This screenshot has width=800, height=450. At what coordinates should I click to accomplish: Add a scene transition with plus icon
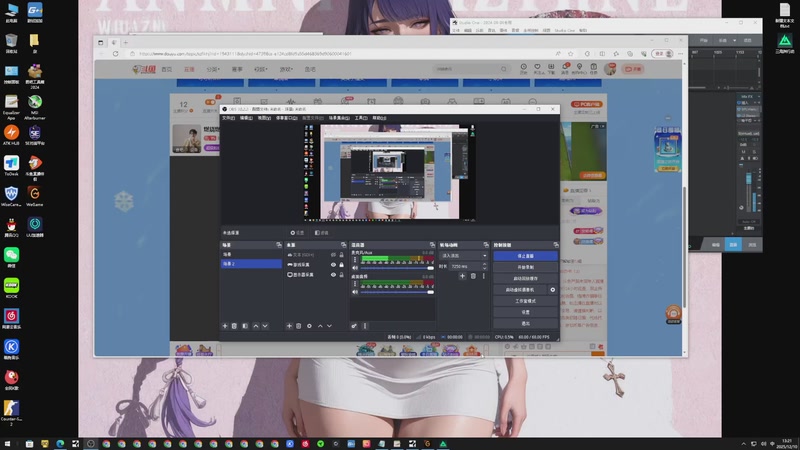tap(462, 276)
